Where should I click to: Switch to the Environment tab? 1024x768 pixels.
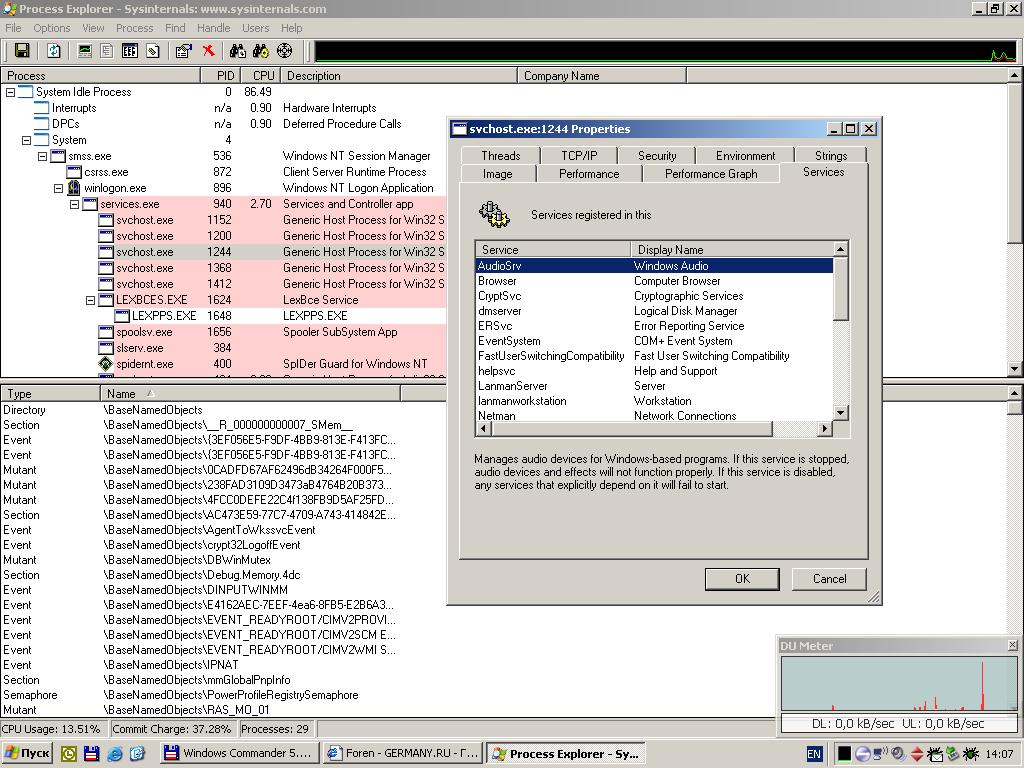[745, 155]
